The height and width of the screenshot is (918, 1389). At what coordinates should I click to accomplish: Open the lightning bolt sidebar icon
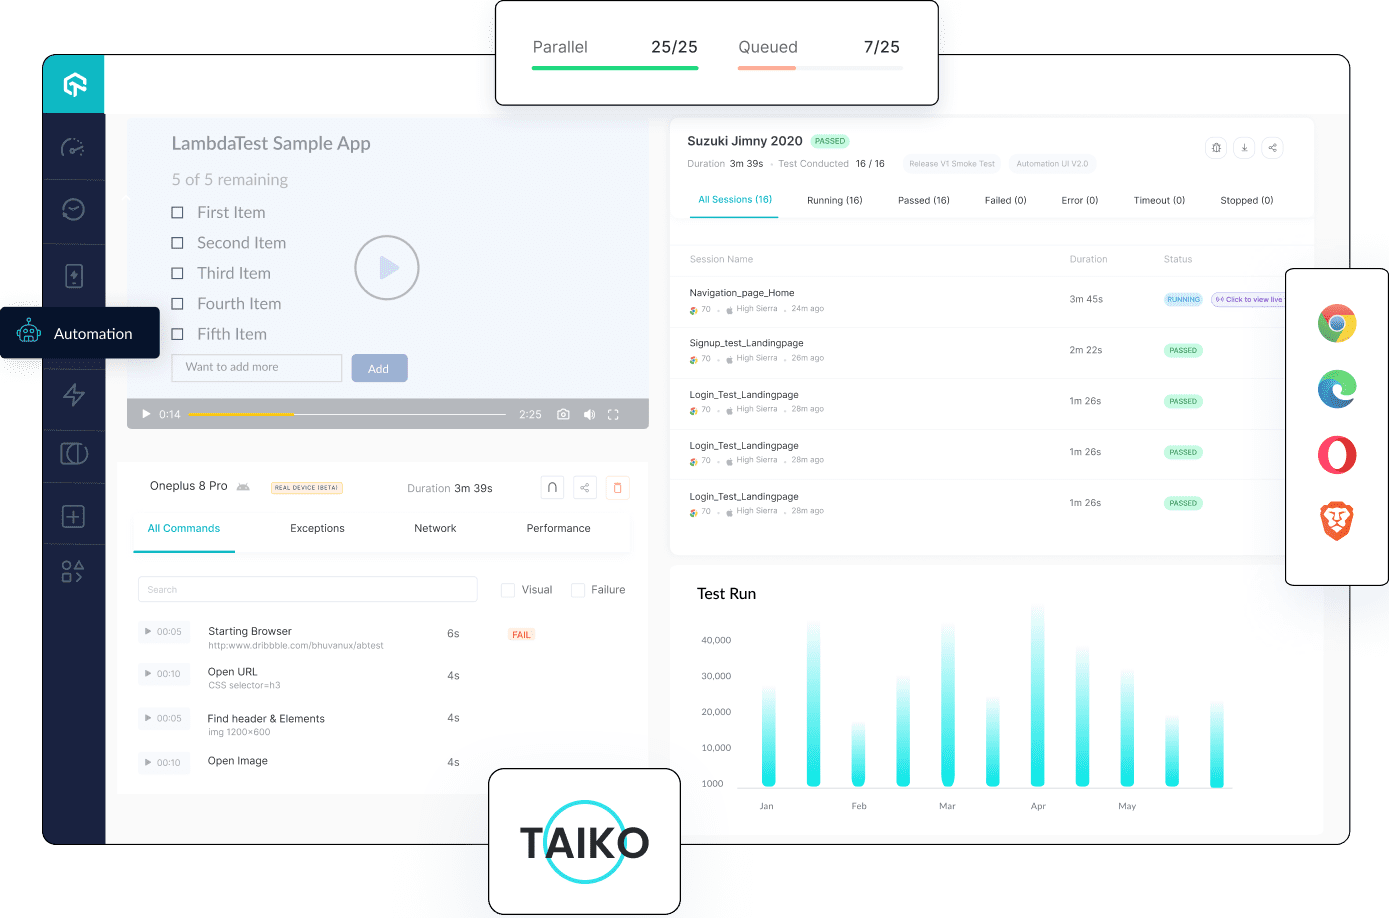coord(73,395)
